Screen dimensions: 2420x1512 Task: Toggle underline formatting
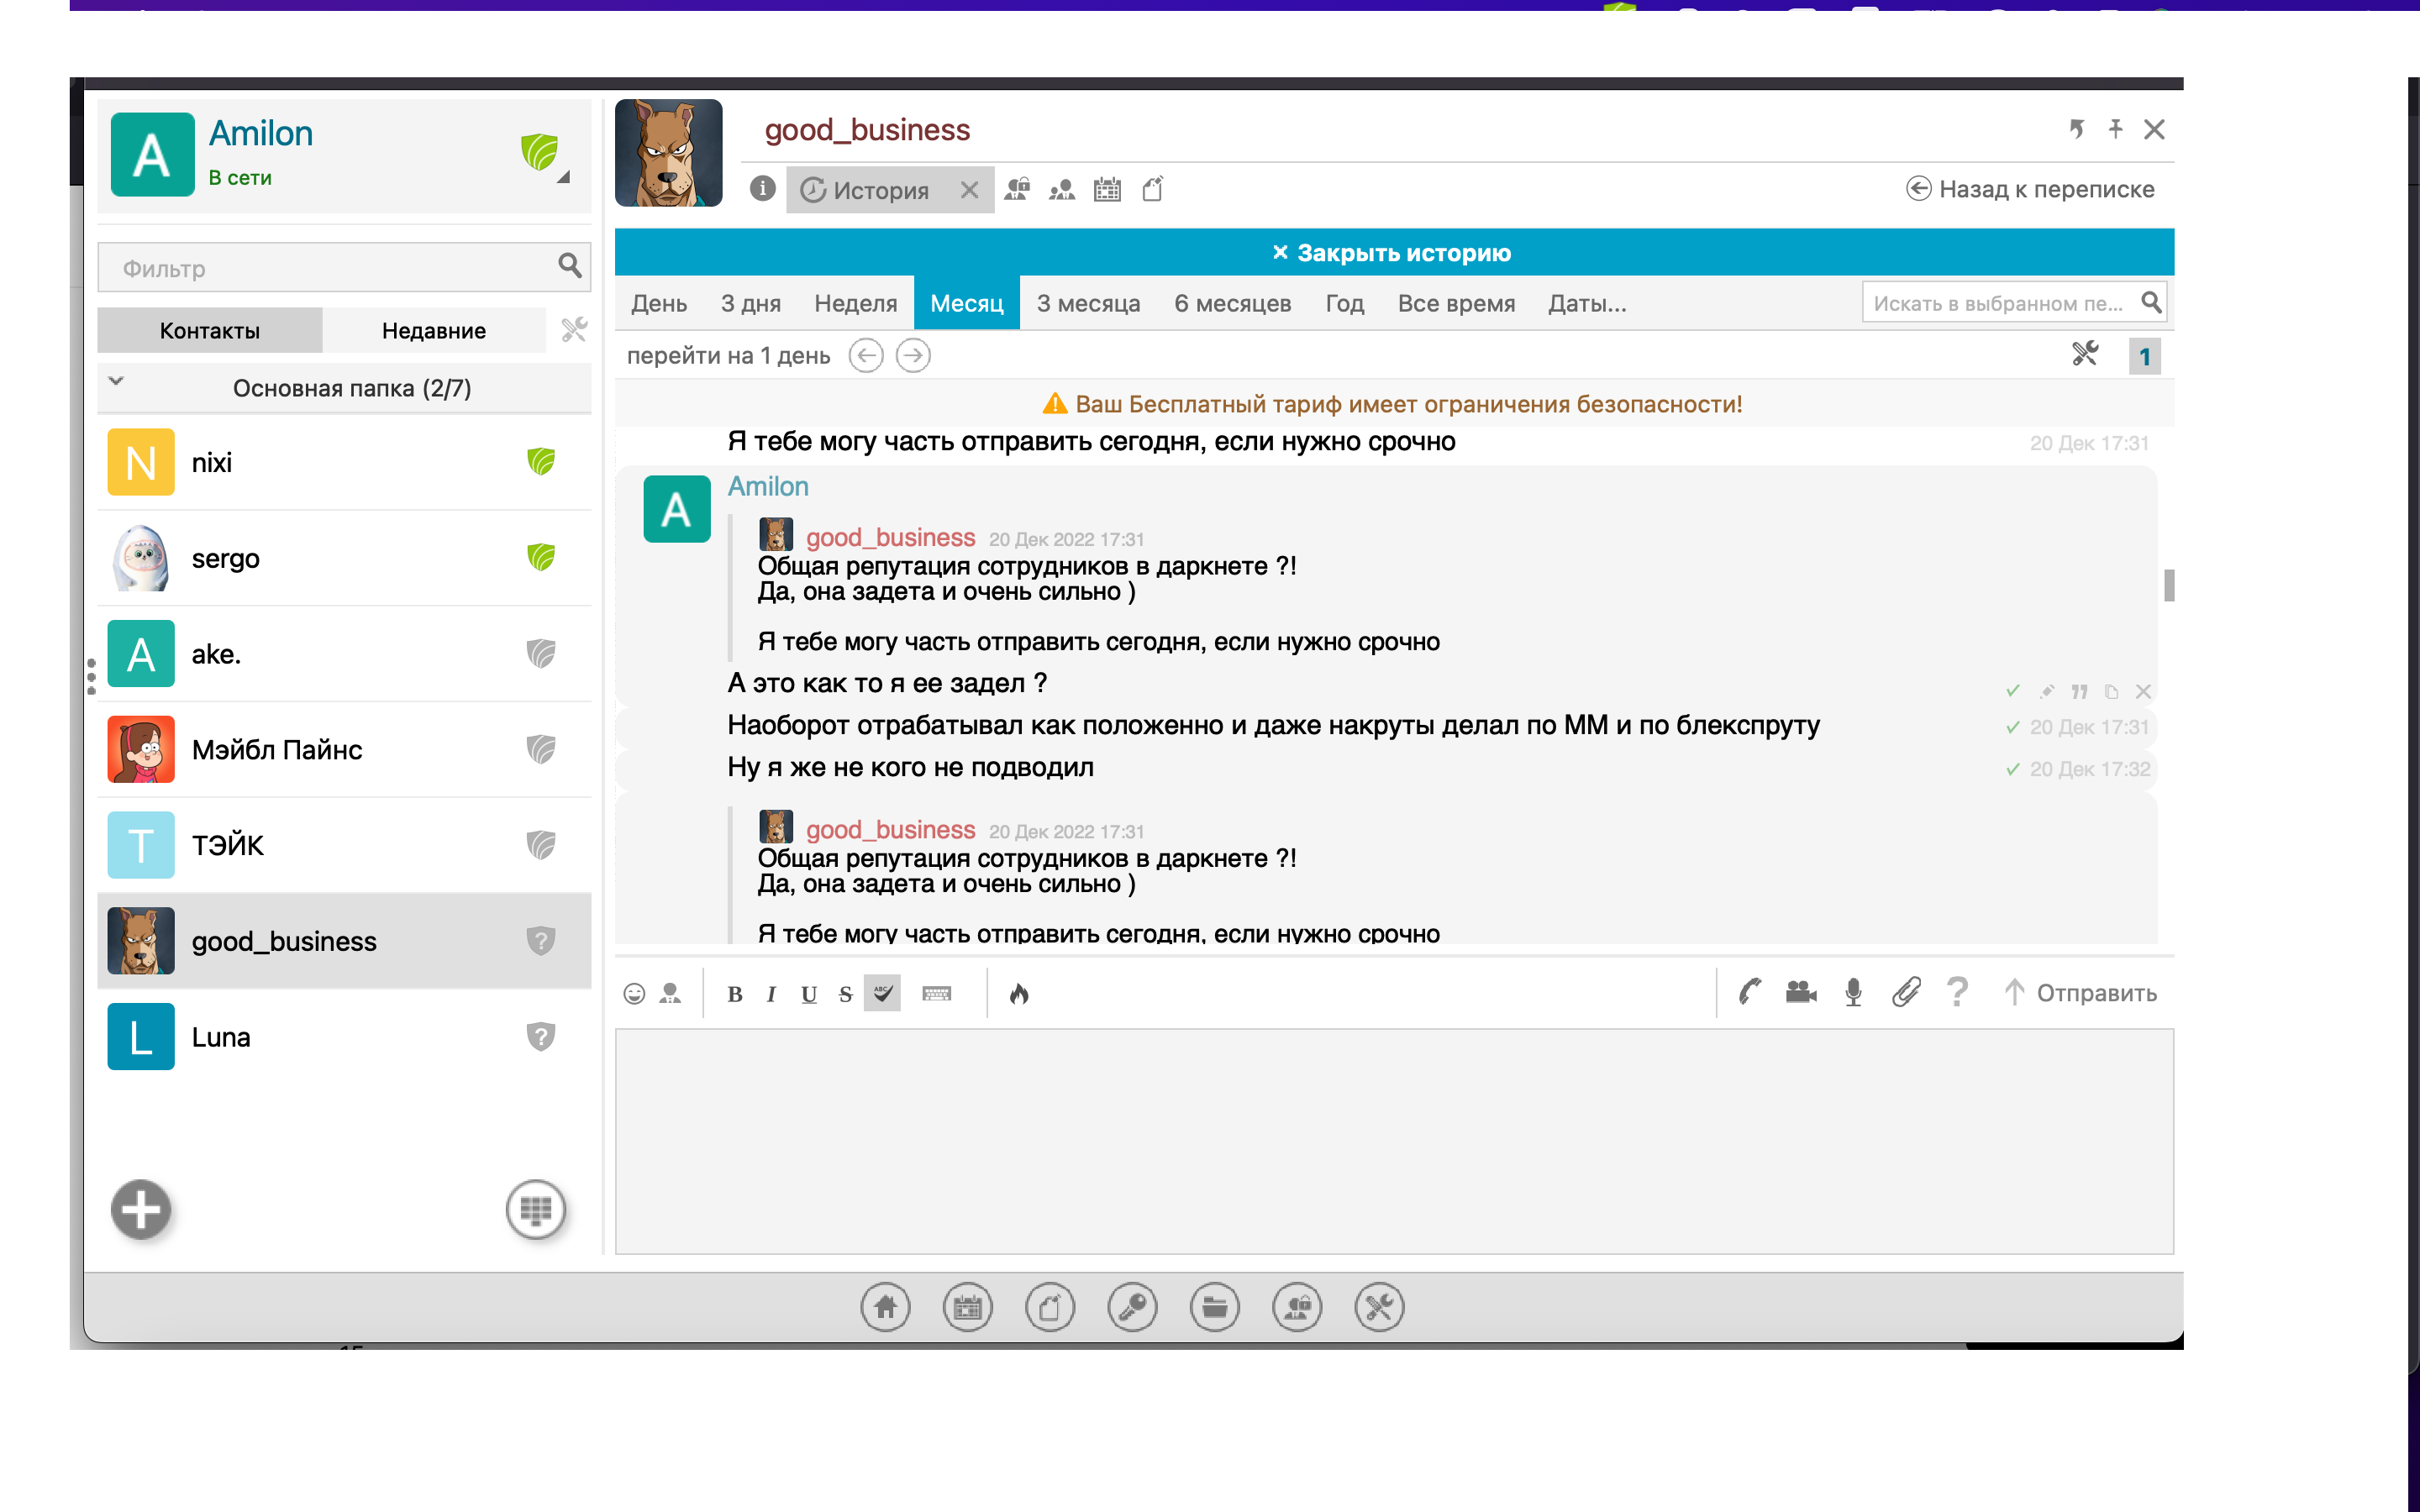click(x=809, y=994)
